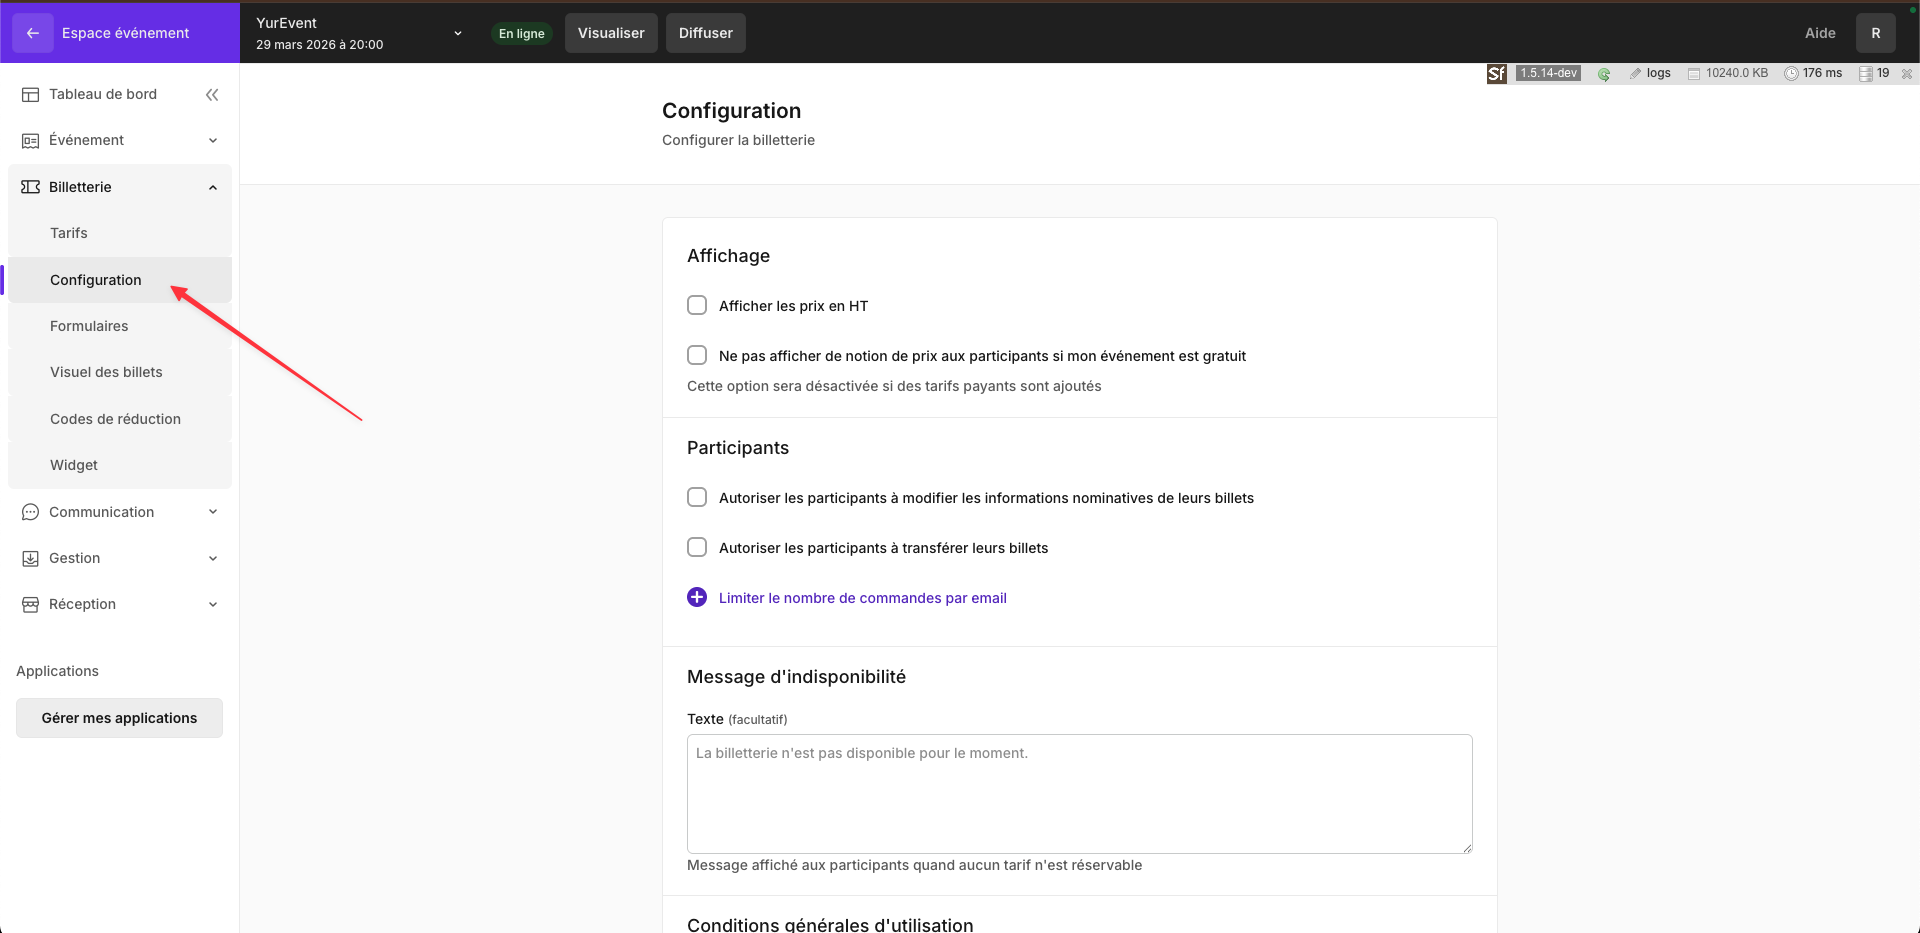Click the plus icon for limiting orders per email
The image size is (1920, 933).
(697, 598)
